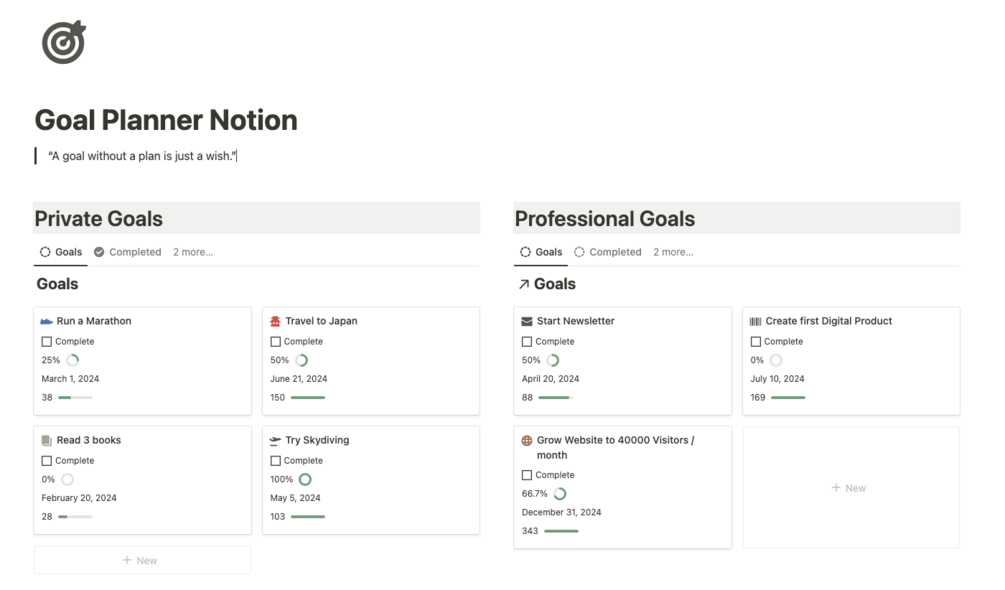Check Complete on Run a Marathon
1005x590 pixels.
click(47, 342)
